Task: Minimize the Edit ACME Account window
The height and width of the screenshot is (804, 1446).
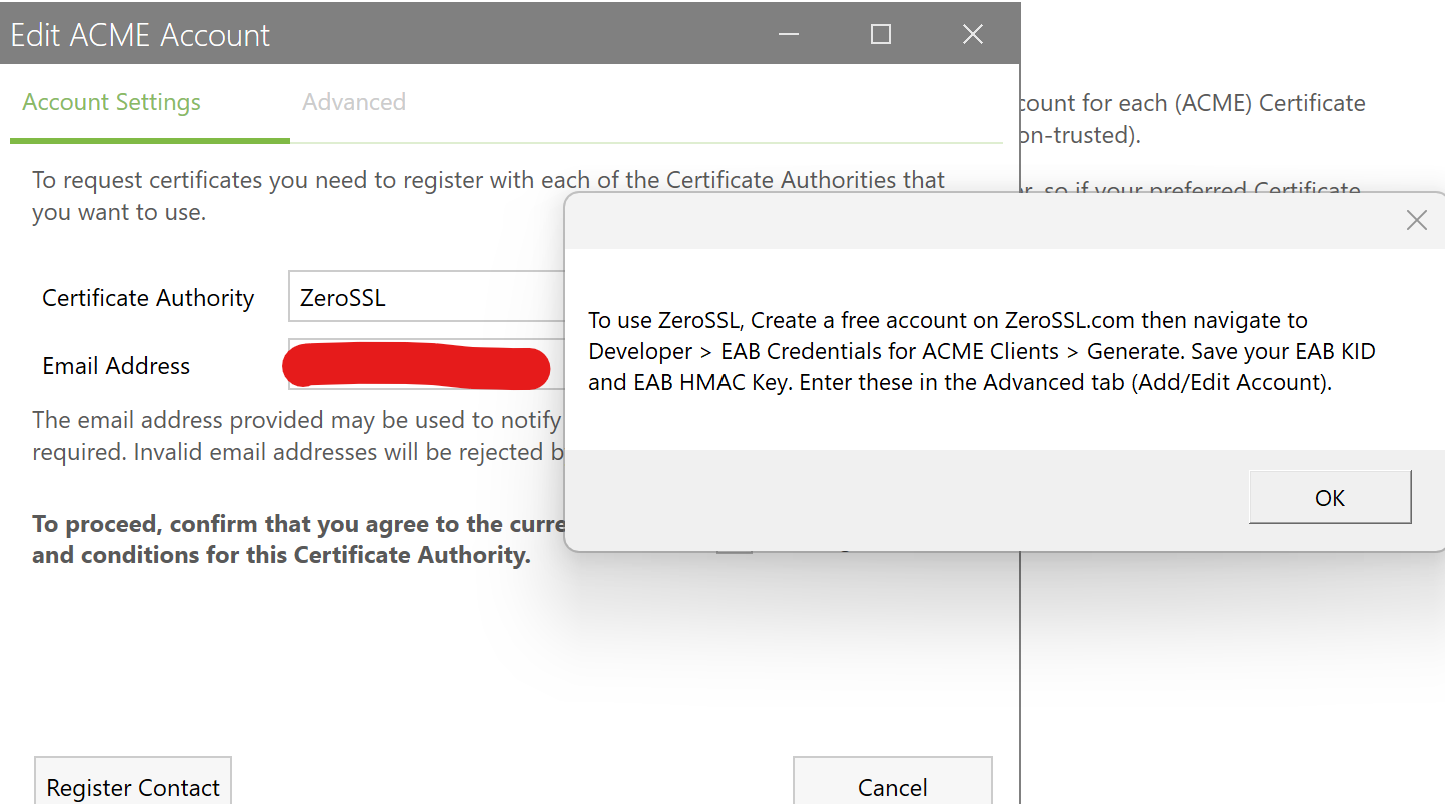Action: tap(789, 35)
